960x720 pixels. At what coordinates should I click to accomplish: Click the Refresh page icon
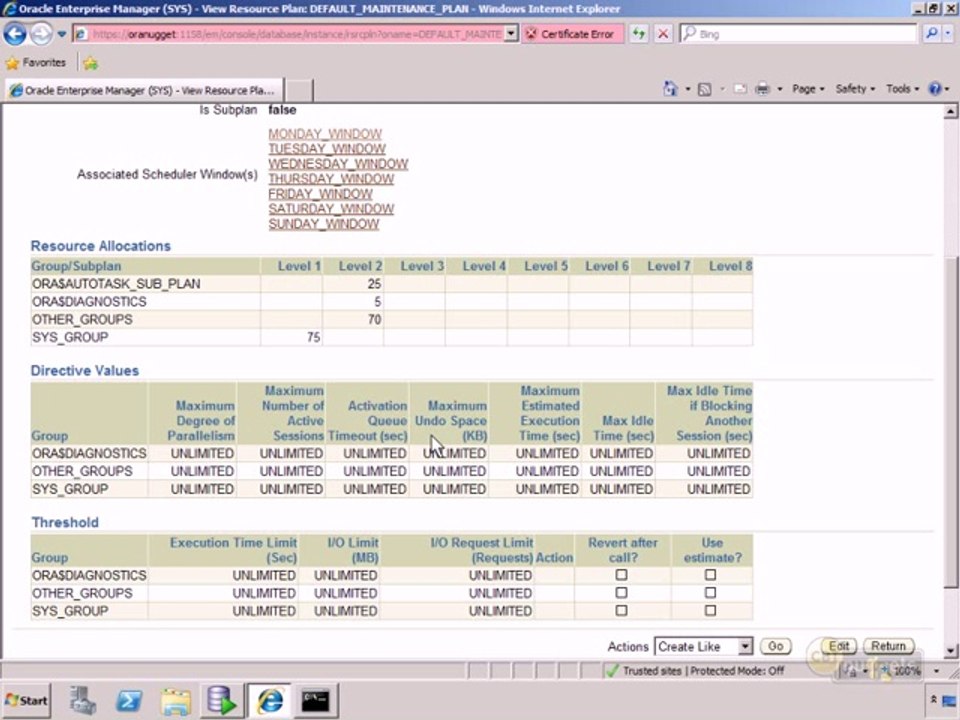(x=639, y=34)
